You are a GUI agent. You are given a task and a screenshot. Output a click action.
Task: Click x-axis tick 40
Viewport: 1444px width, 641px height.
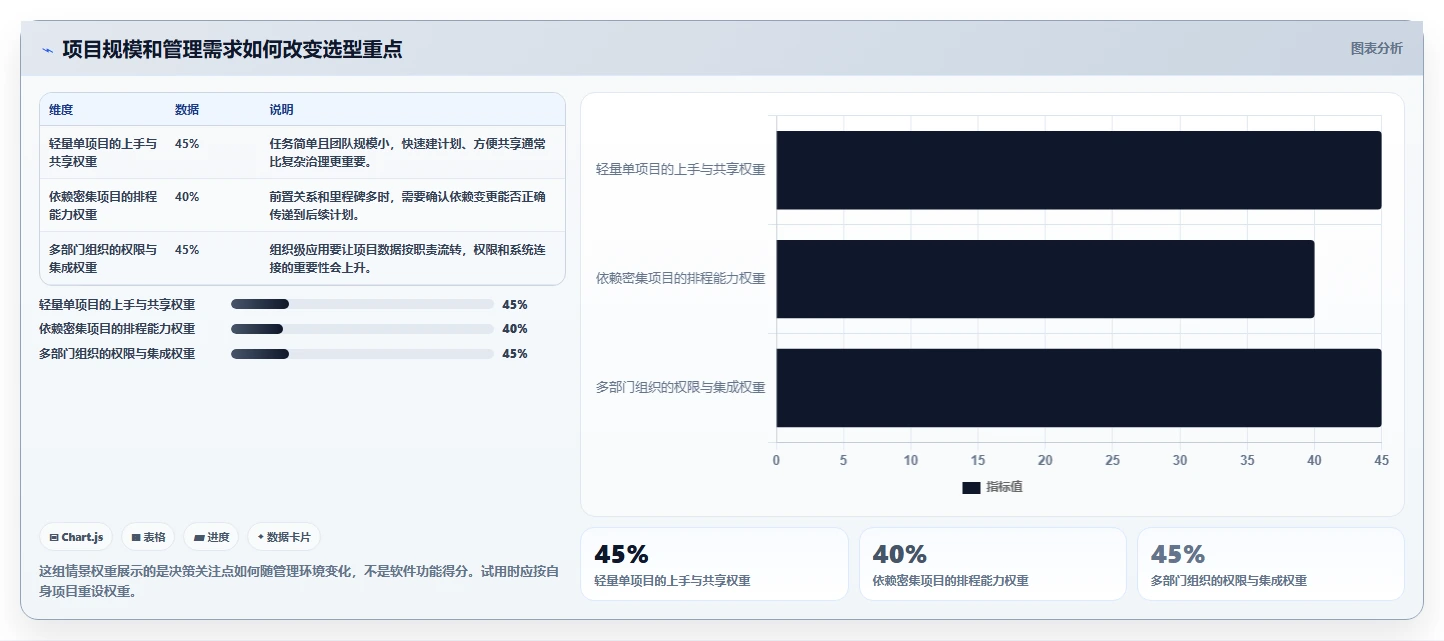1315,460
